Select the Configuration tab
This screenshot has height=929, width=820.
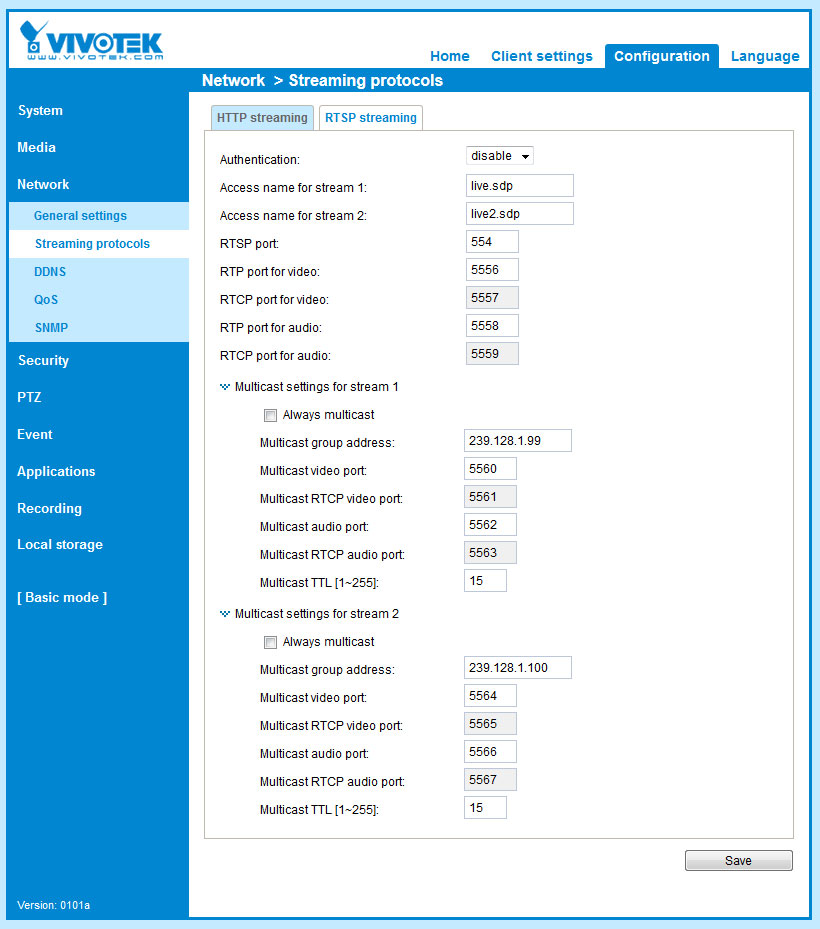pyautogui.click(x=662, y=56)
